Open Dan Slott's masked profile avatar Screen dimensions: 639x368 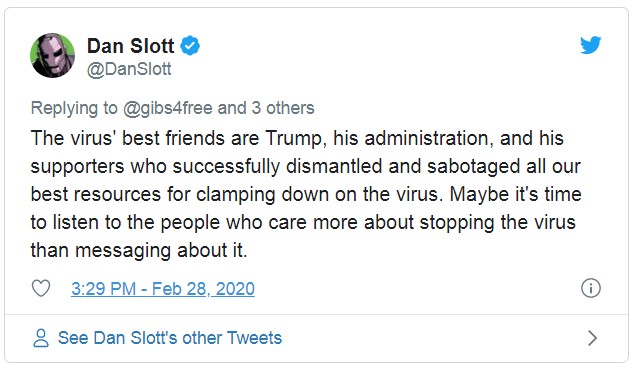53,55
